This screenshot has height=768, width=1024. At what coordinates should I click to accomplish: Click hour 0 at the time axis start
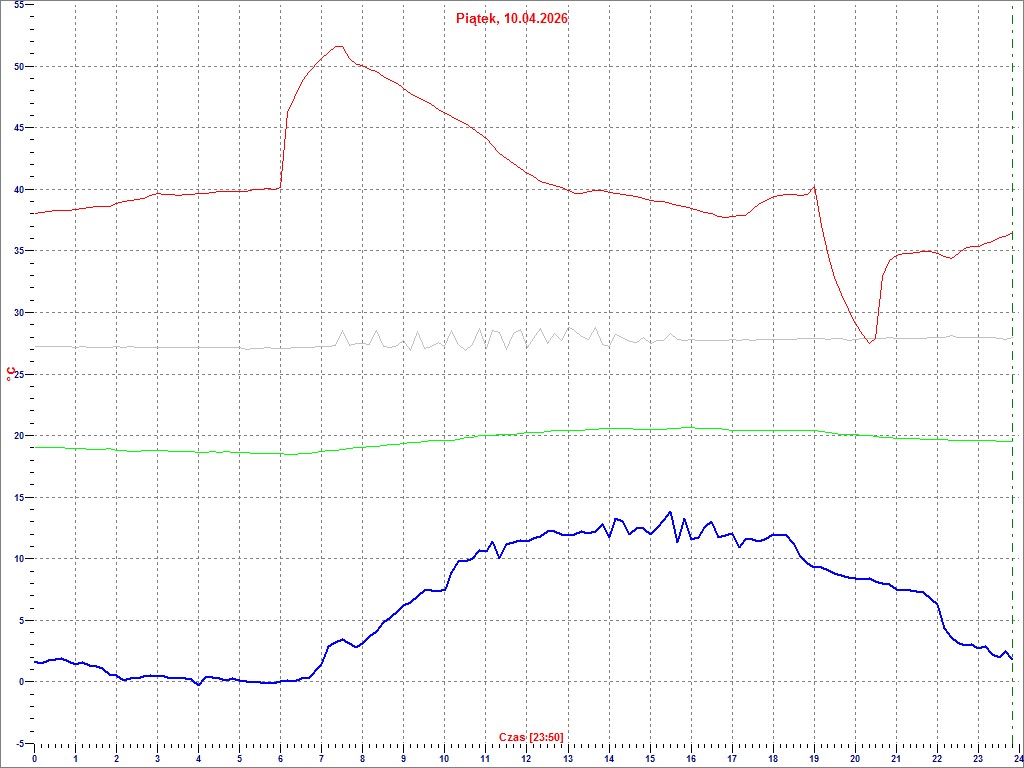[34, 759]
